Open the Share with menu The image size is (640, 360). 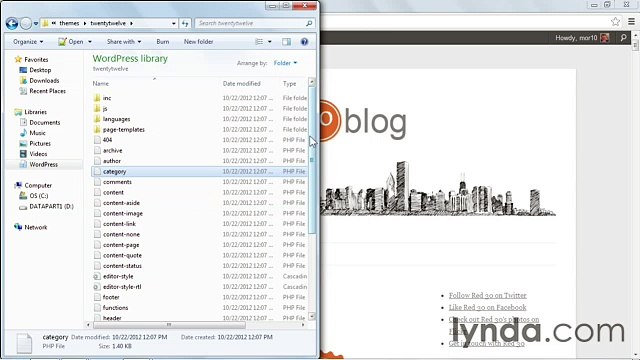coord(124,42)
